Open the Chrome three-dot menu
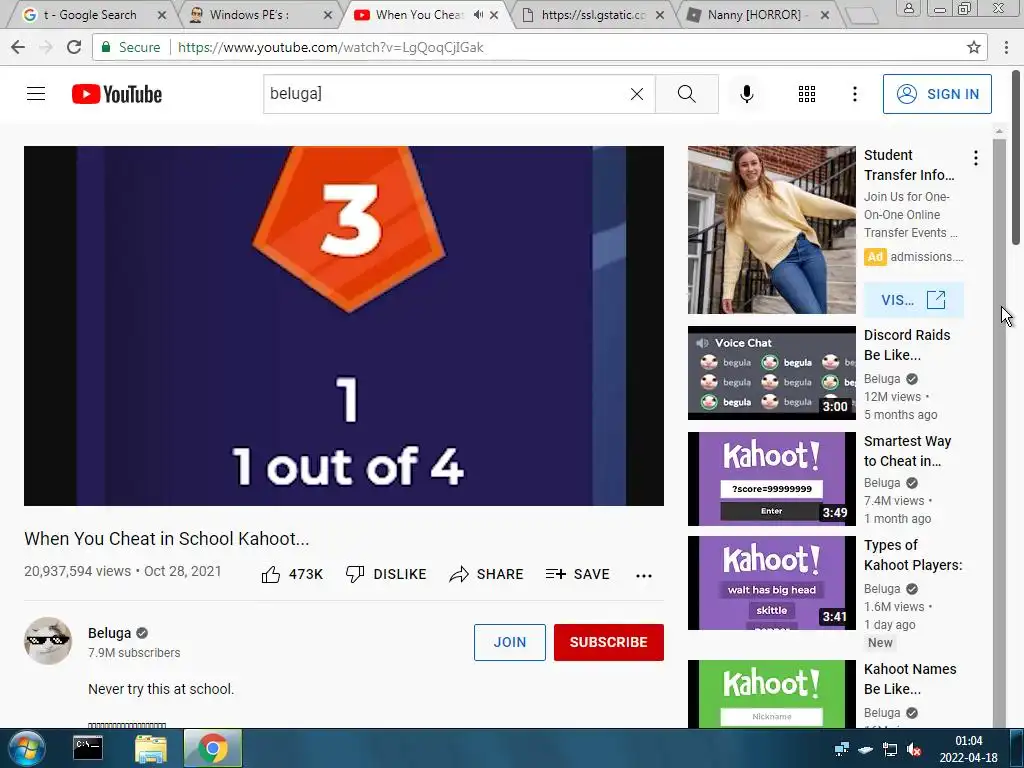Image resolution: width=1024 pixels, height=768 pixels. pyautogui.click(x=1006, y=47)
